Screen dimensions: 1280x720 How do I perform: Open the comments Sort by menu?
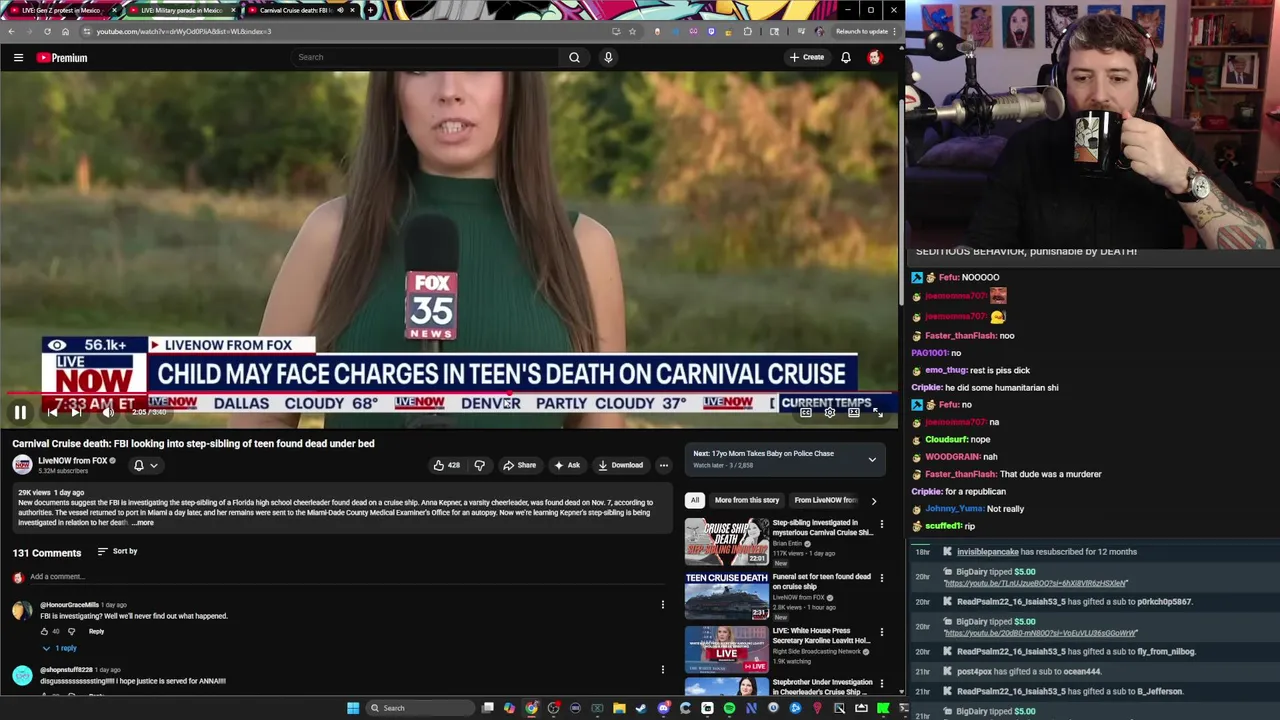click(x=117, y=551)
